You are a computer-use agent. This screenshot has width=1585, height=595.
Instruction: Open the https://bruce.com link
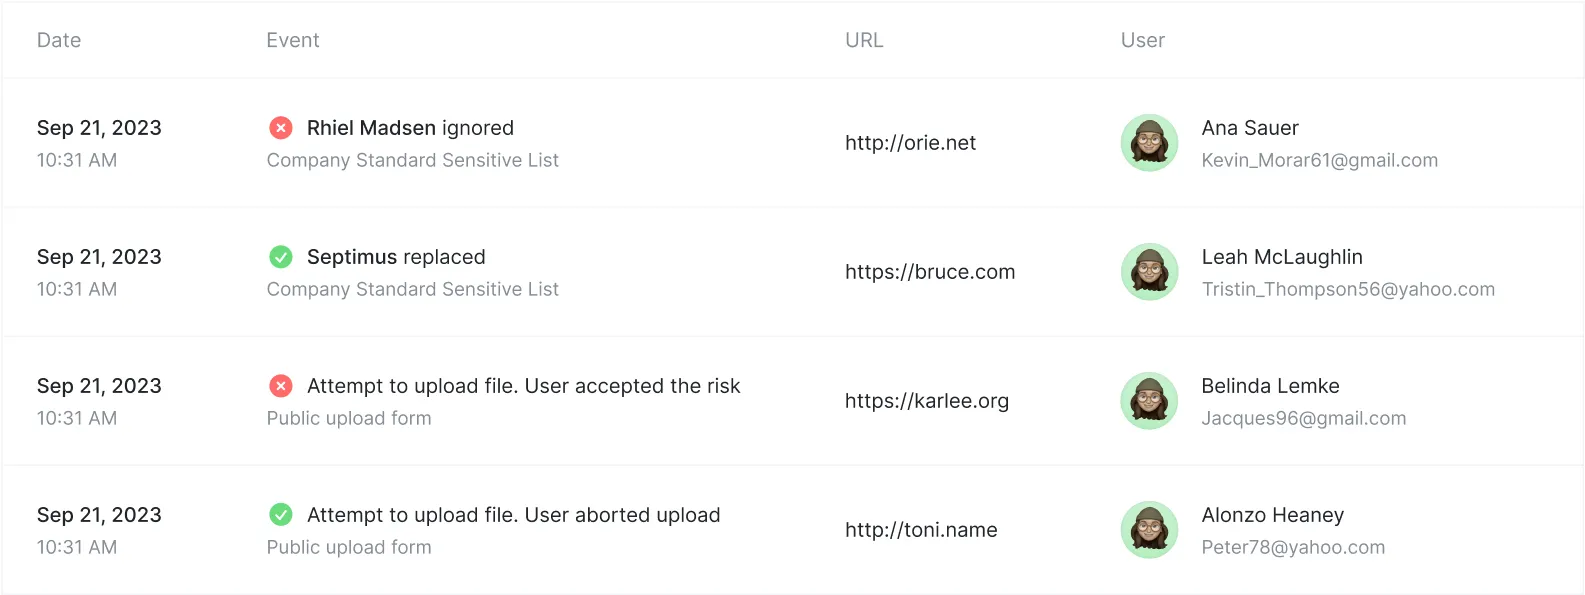pyautogui.click(x=930, y=272)
